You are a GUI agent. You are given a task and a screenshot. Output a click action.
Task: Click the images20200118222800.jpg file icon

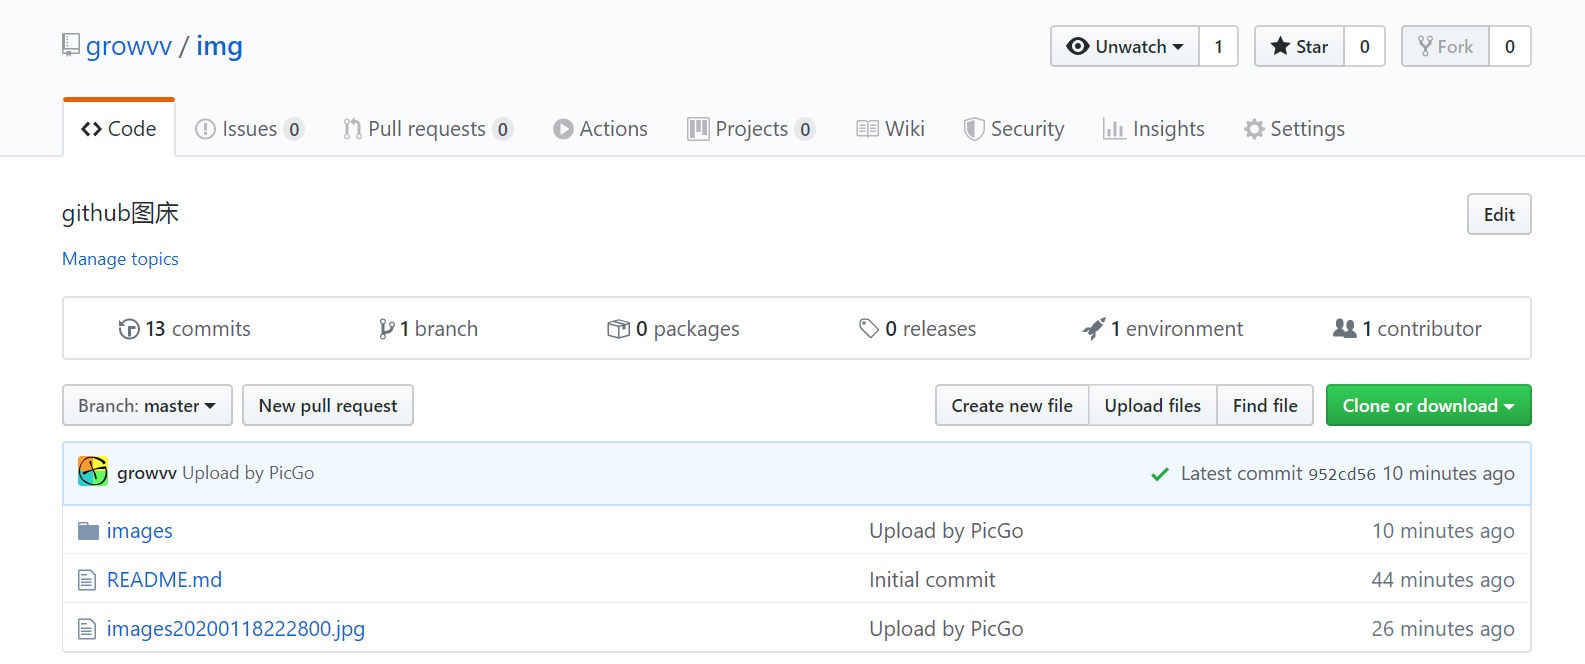pos(87,629)
